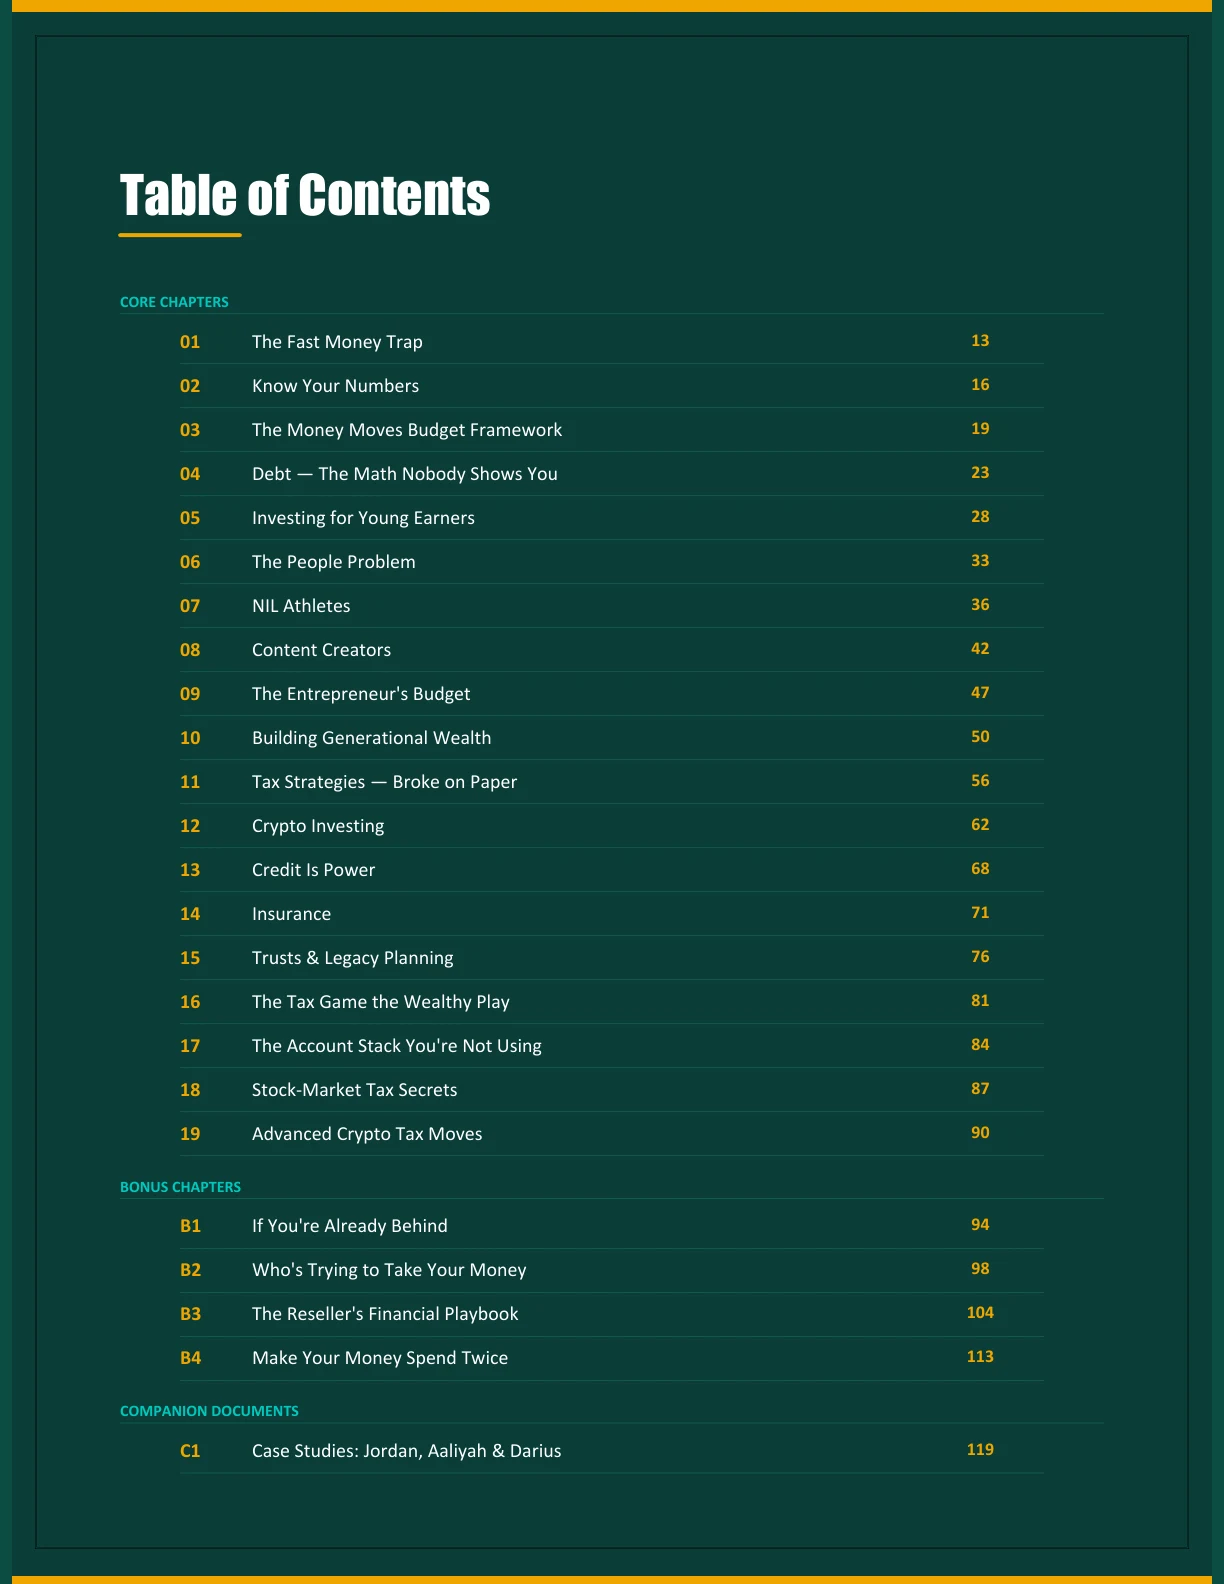Screen dimensions: 1224x1584
Task: Click 'If You're Already Behind' bonus chapter
Action: [350, 1226]
